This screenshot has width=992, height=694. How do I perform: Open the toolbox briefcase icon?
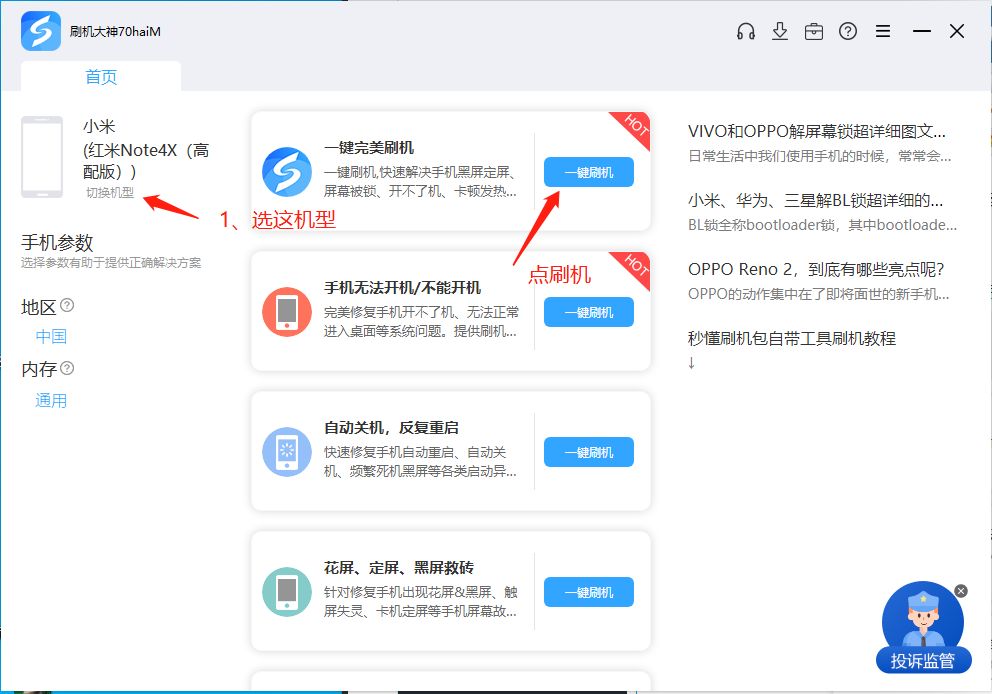814,31
